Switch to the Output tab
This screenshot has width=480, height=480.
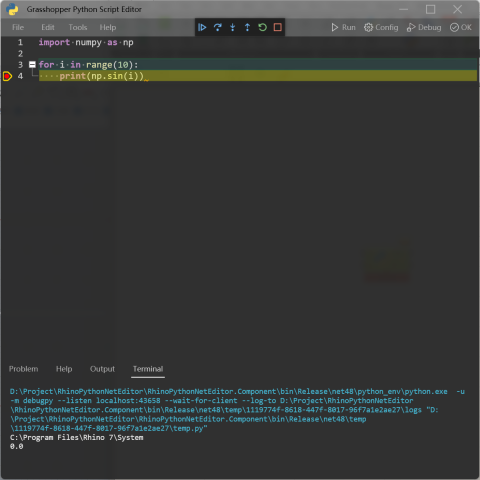point(102,369)
